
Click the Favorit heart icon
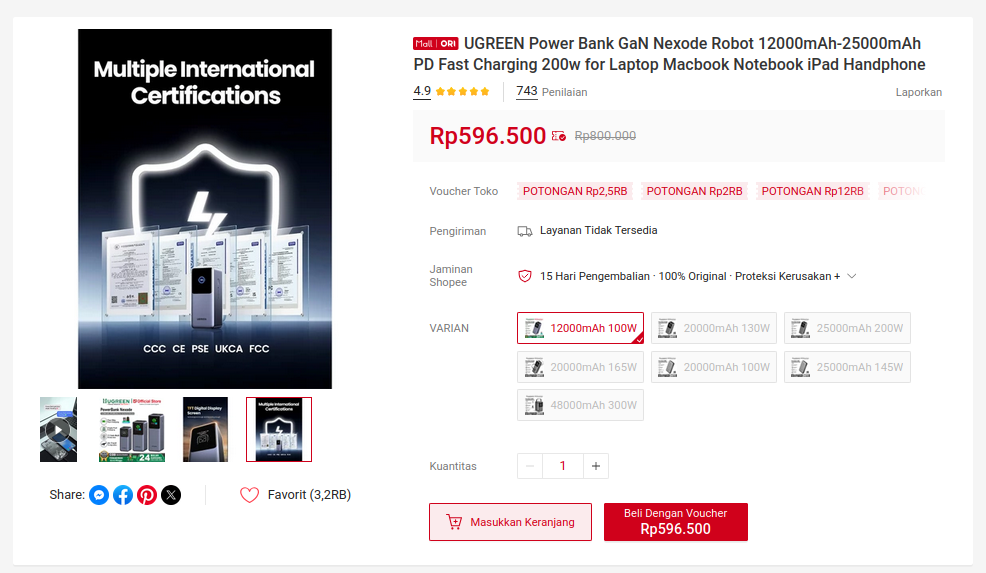click(249, 495)
